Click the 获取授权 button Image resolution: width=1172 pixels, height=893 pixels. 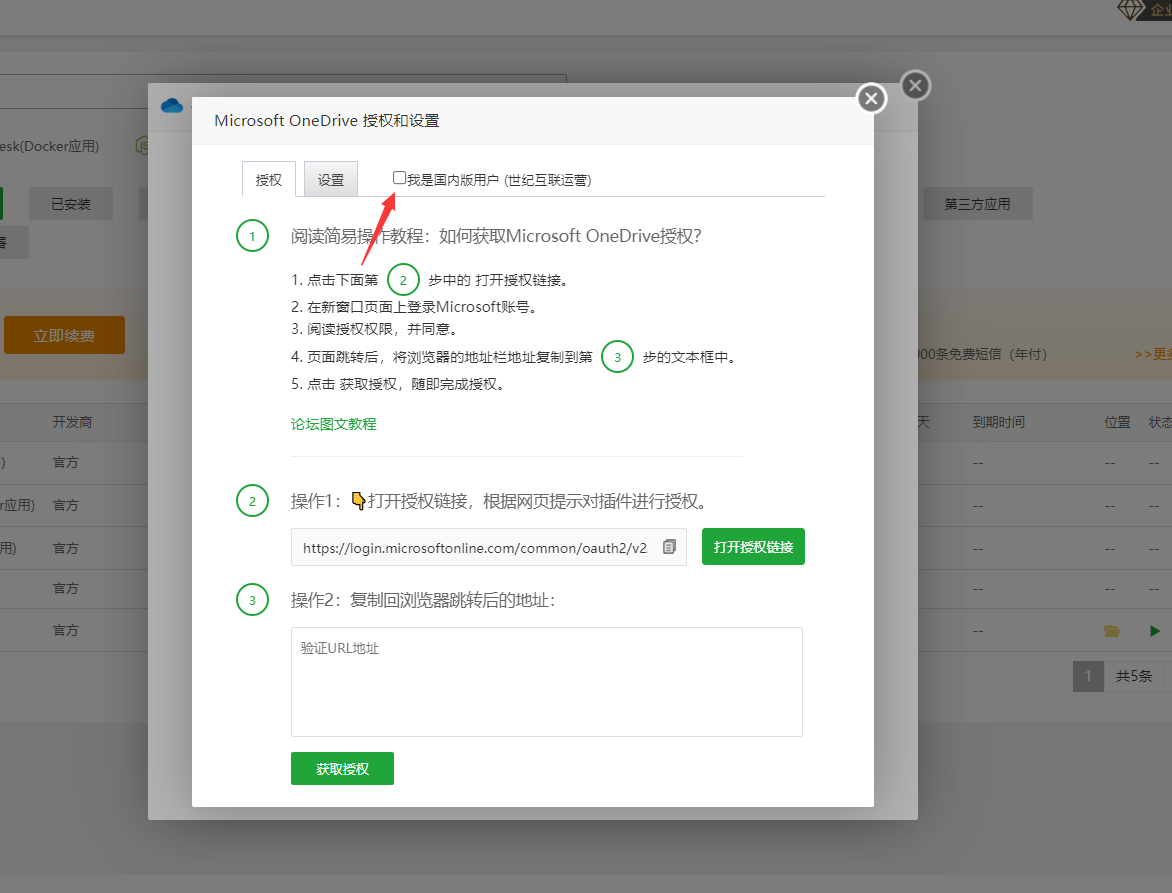342,769
